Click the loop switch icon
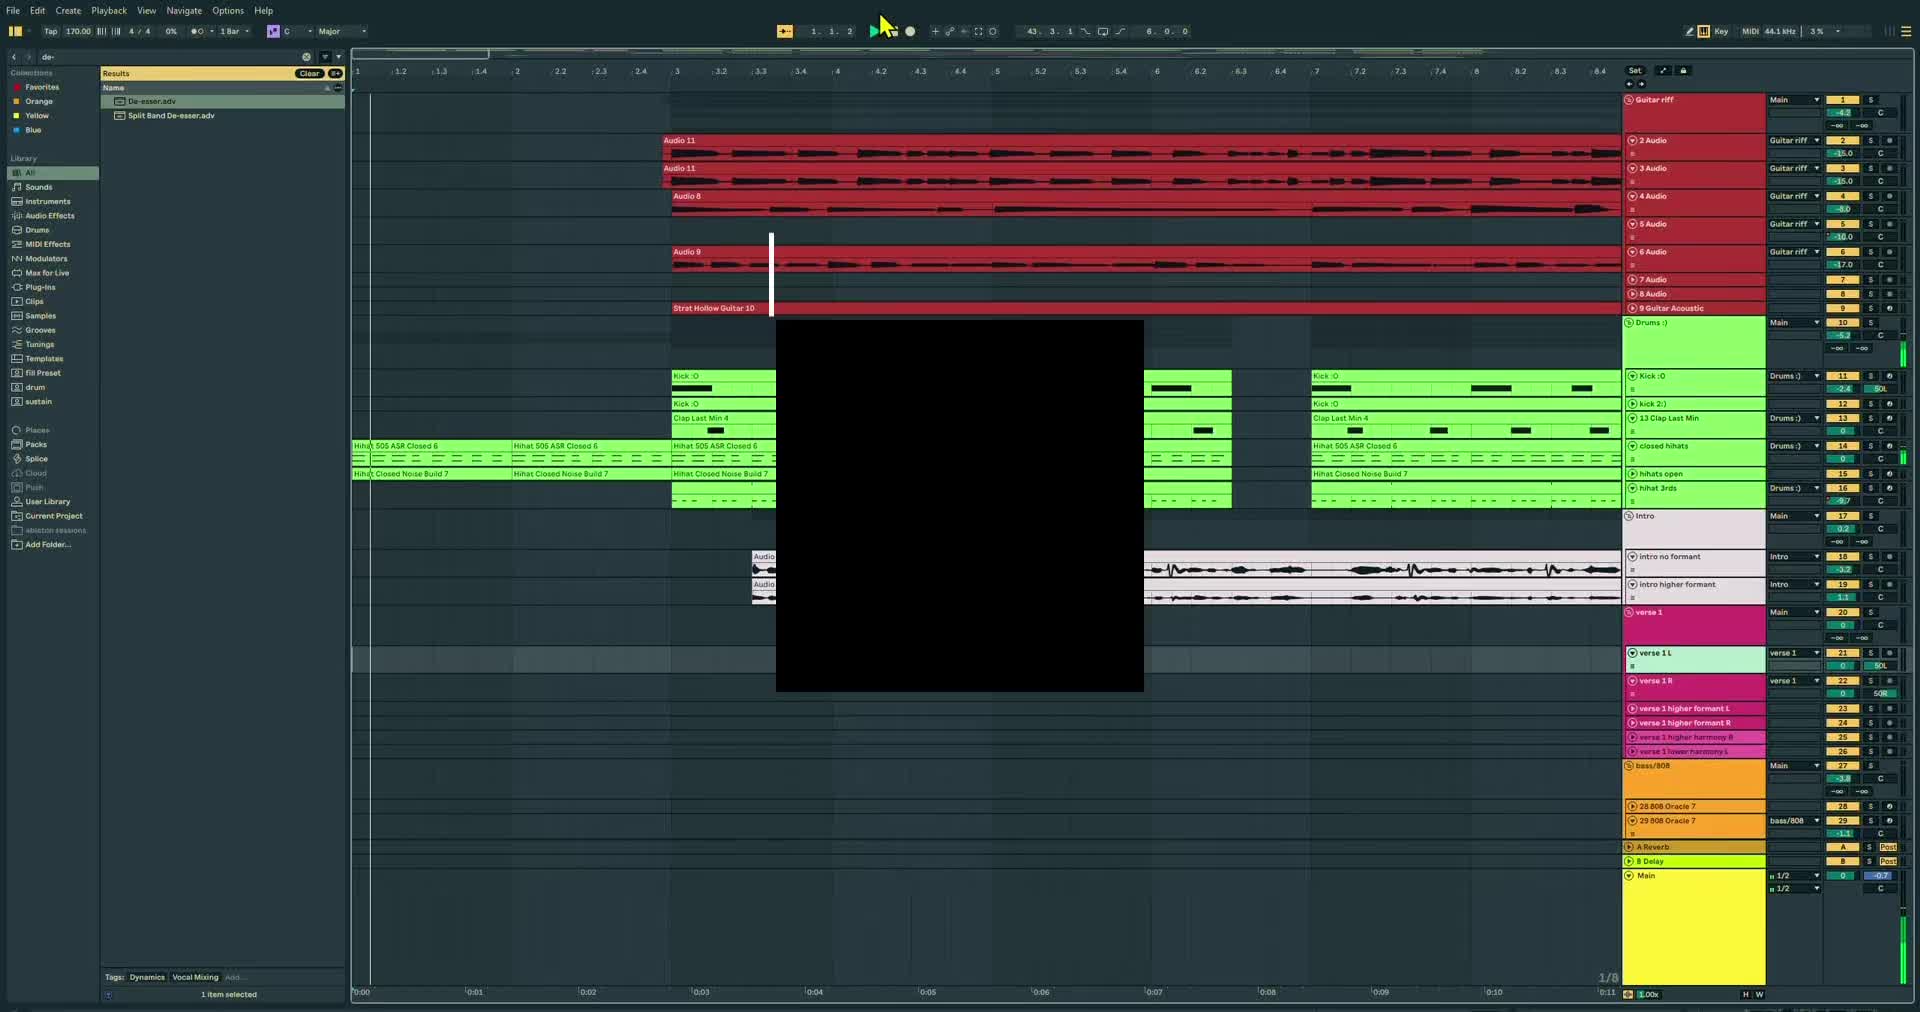 1103,31
